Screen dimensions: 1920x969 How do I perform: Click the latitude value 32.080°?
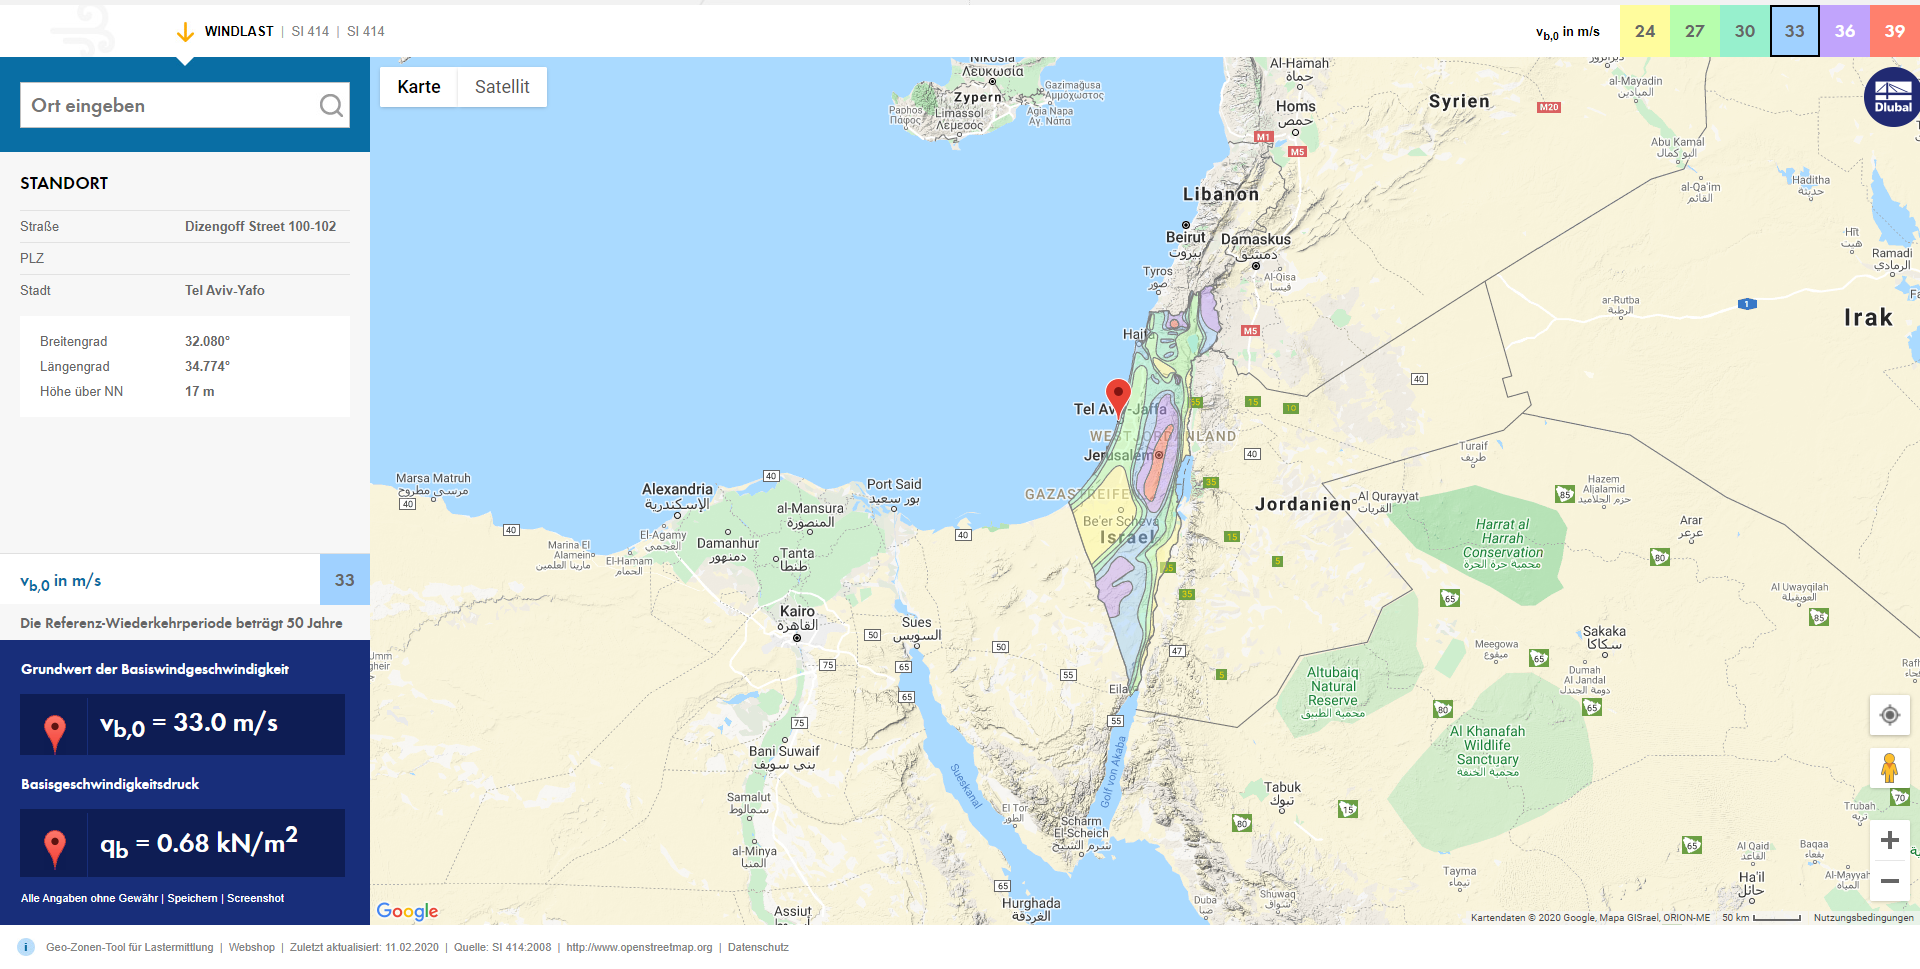click(x=207, y=341)
